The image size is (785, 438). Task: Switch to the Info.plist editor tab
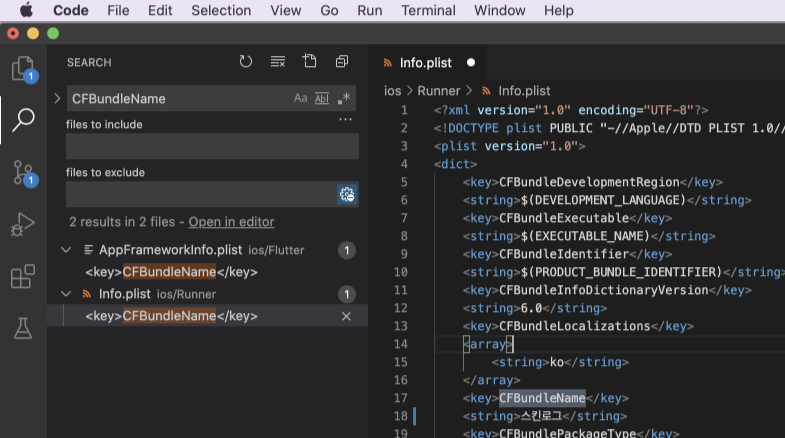(426, 63)
